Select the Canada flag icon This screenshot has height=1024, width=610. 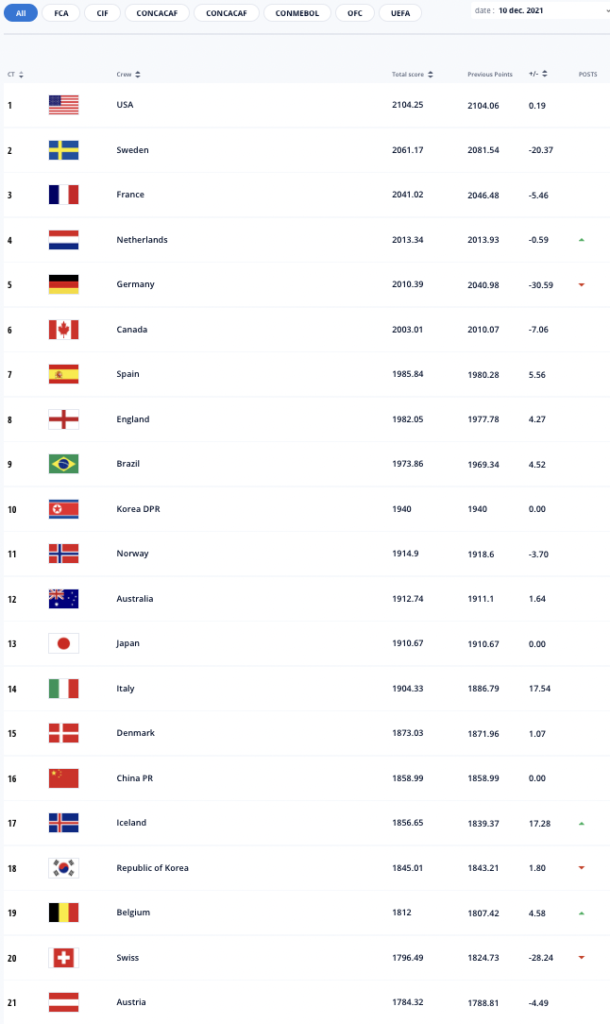click(x=63, y=330)
